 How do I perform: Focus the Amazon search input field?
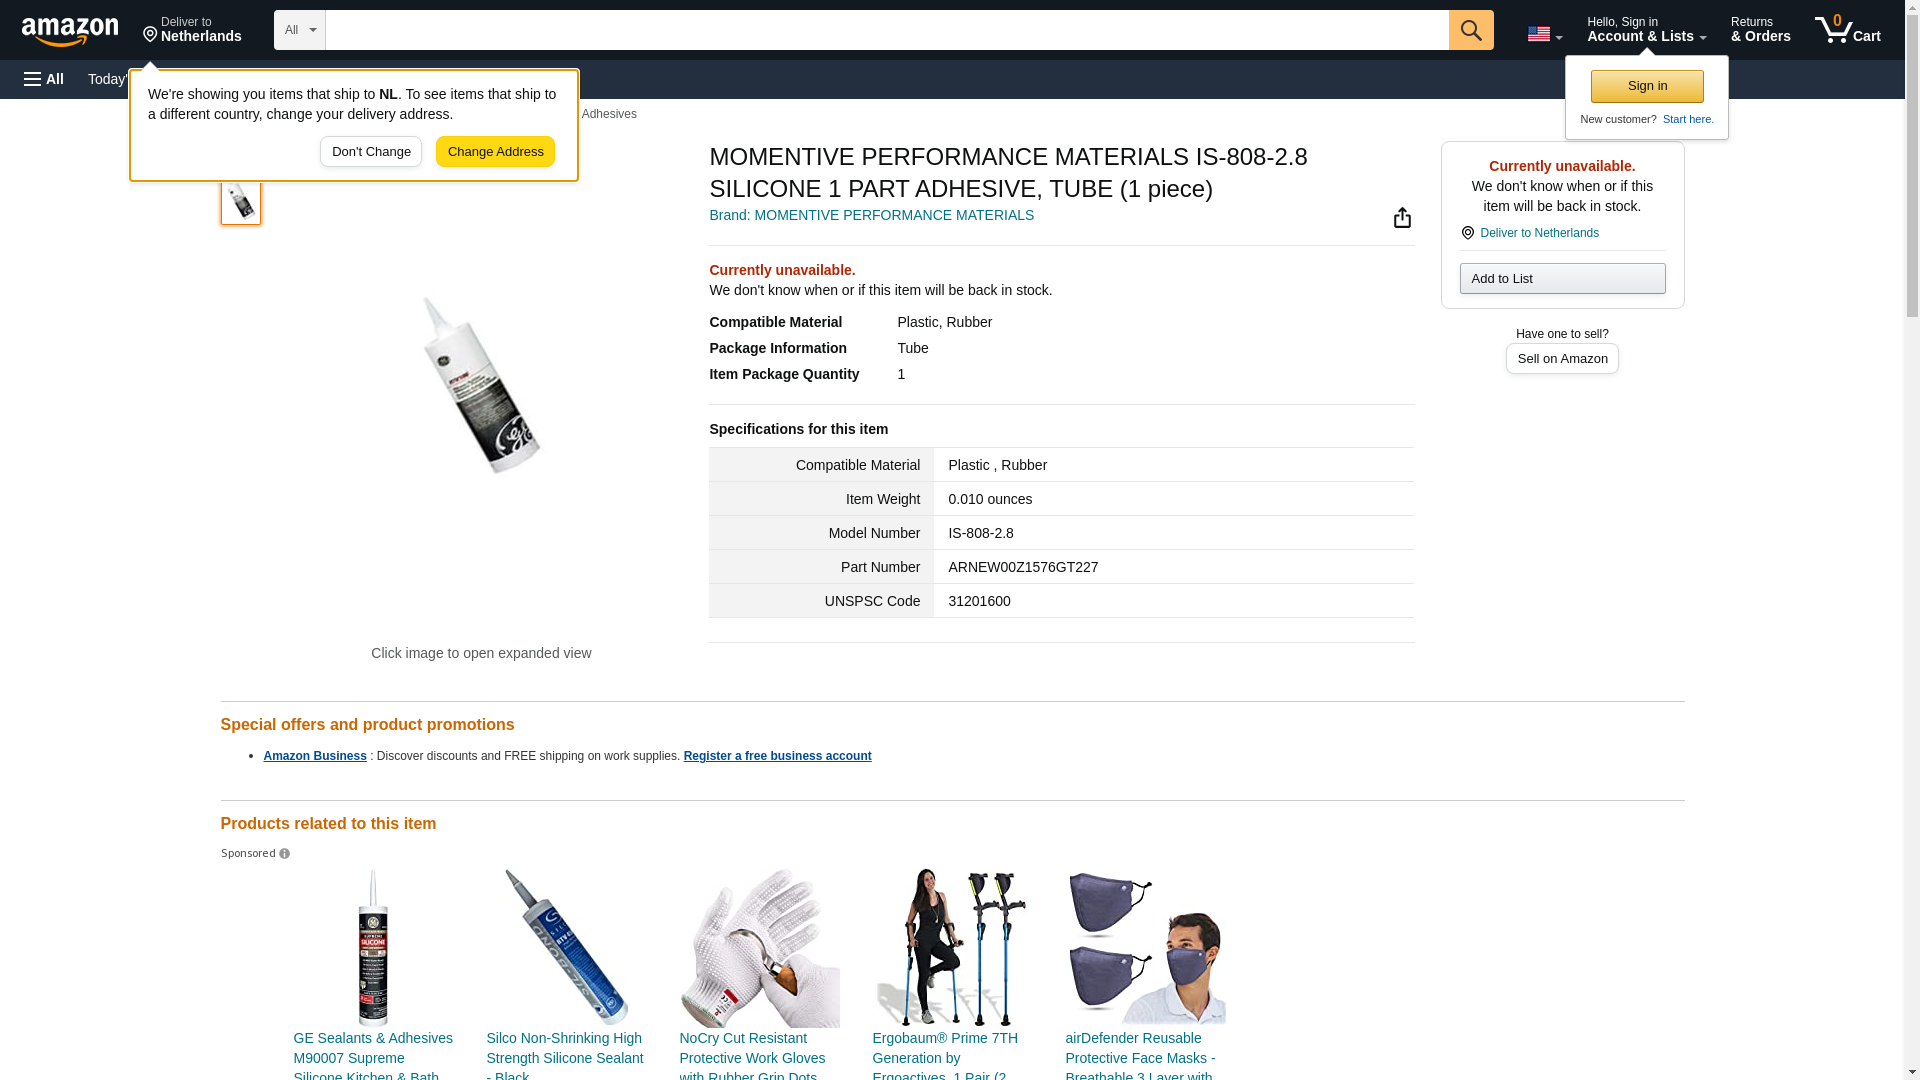886,30
